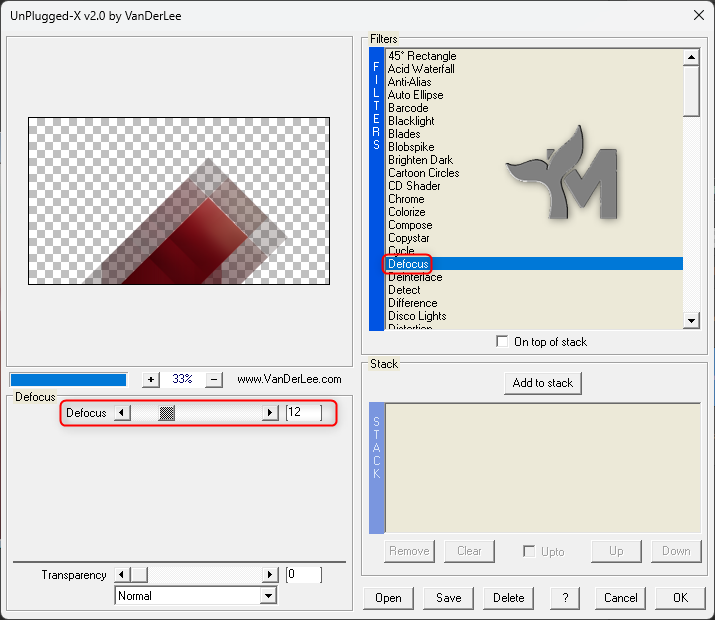The image size is (715, 620).
Task: Click the empty stack list area
Action: point(543,468)
